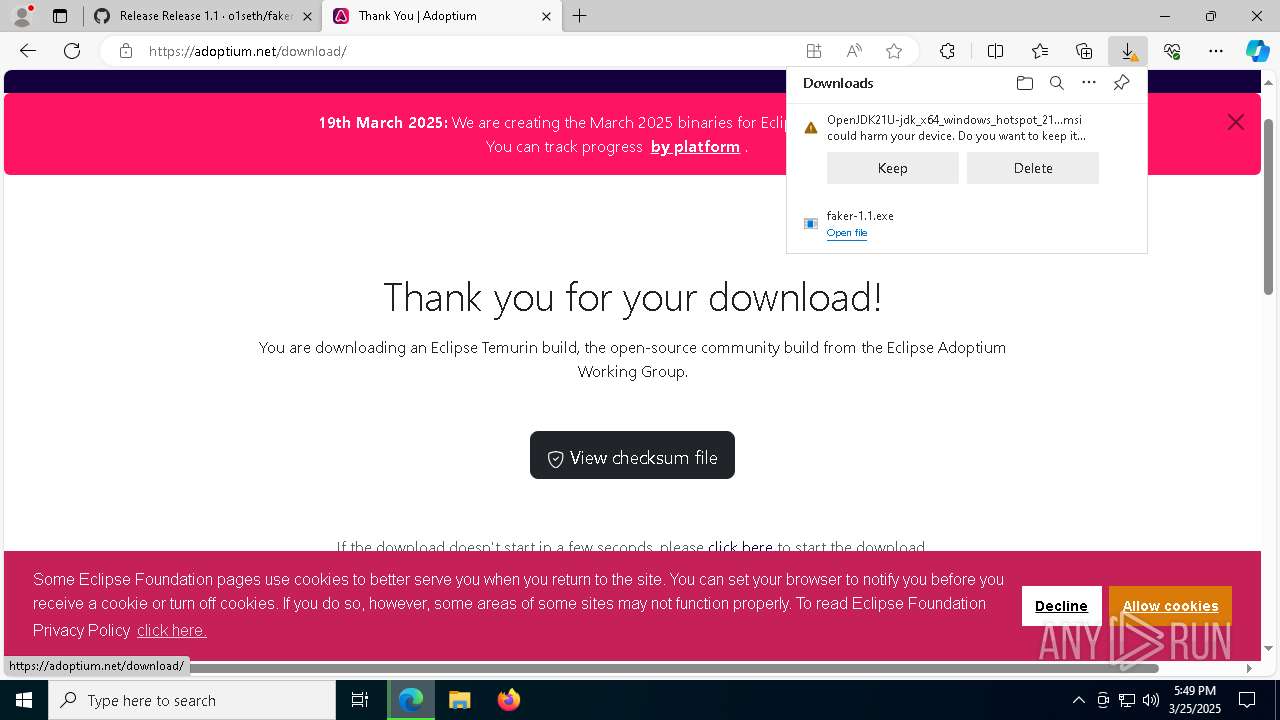Open the app available icon in address bar
Screen dimensions: 1280x720
814,51
